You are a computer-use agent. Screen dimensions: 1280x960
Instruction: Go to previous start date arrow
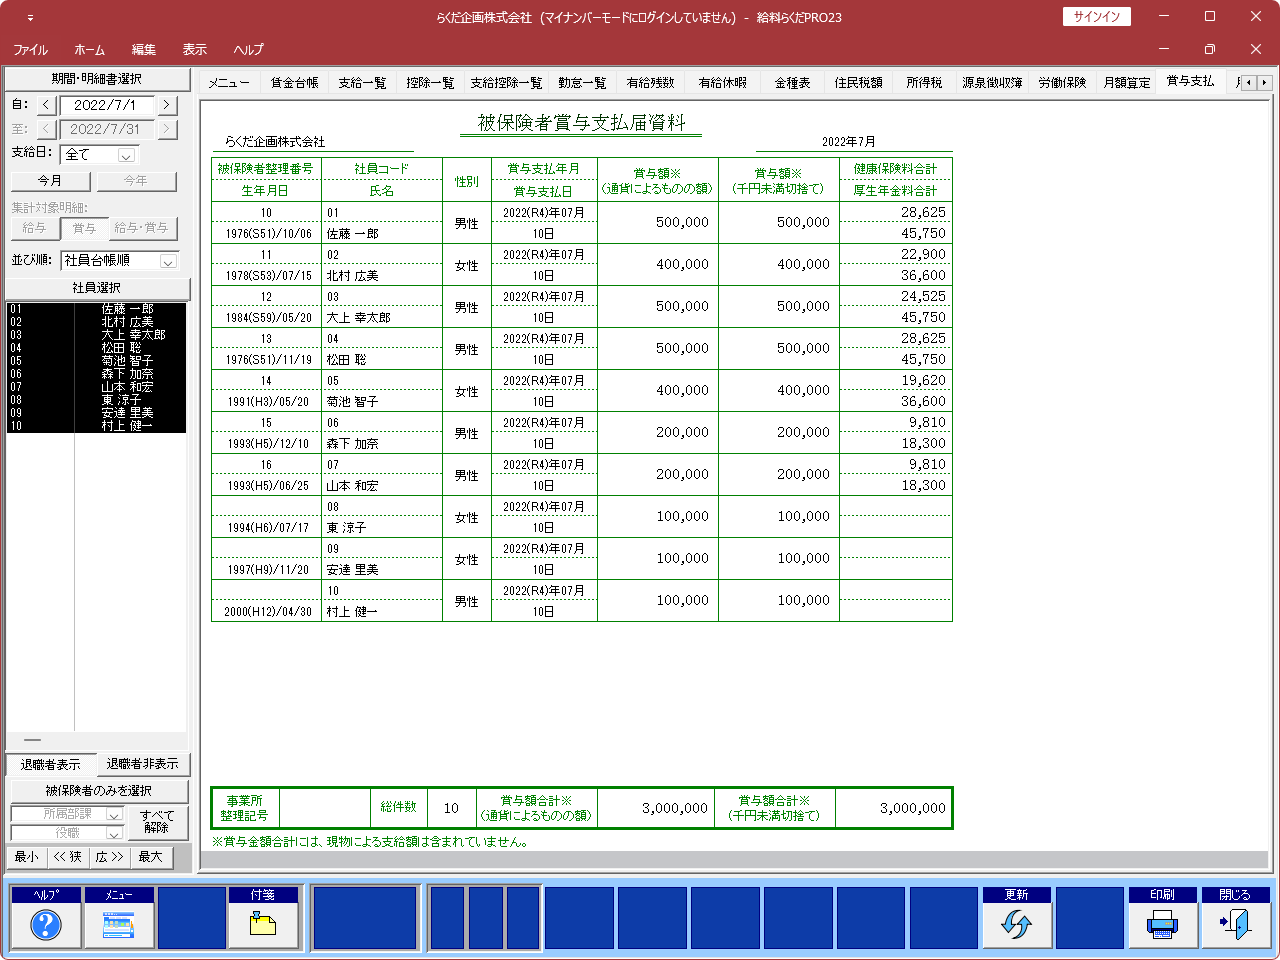(46, 105)
